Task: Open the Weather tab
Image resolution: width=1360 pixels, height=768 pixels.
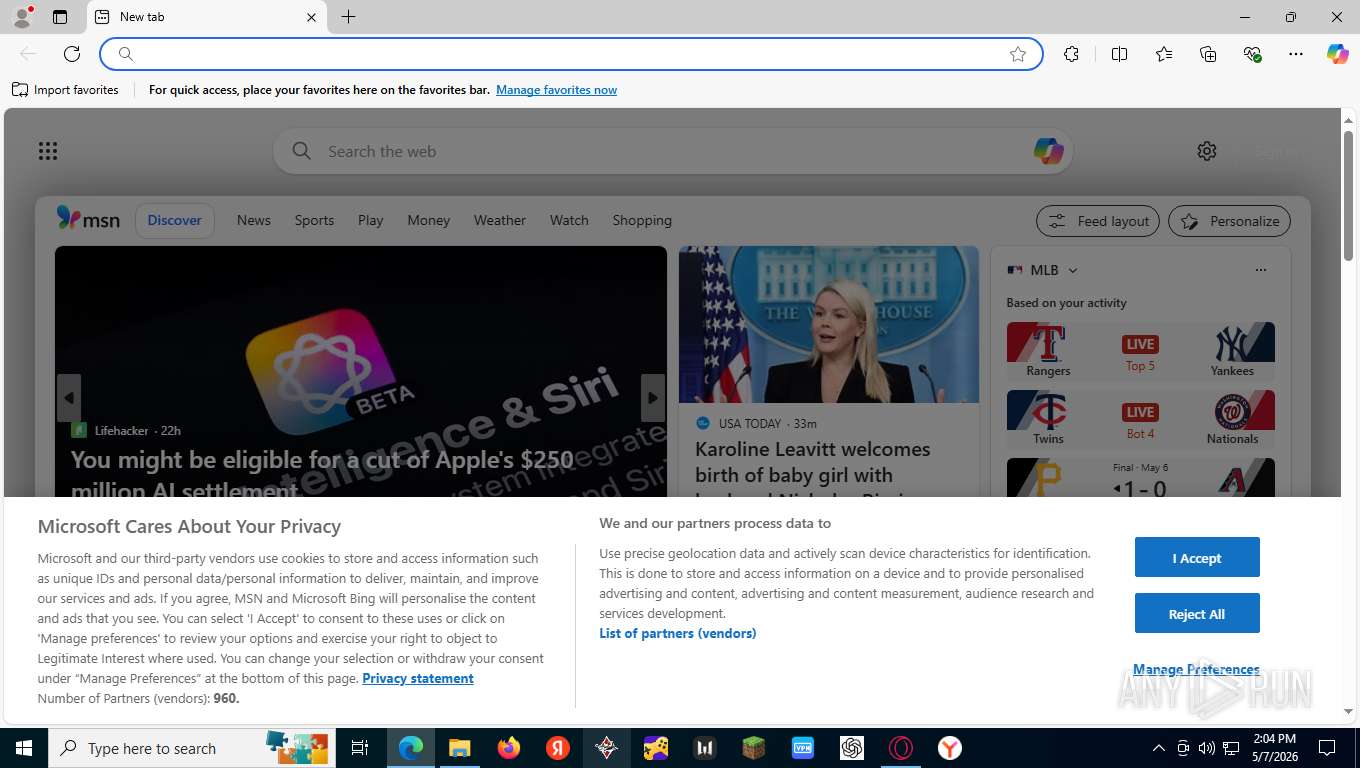Action: tap(500, 220)
